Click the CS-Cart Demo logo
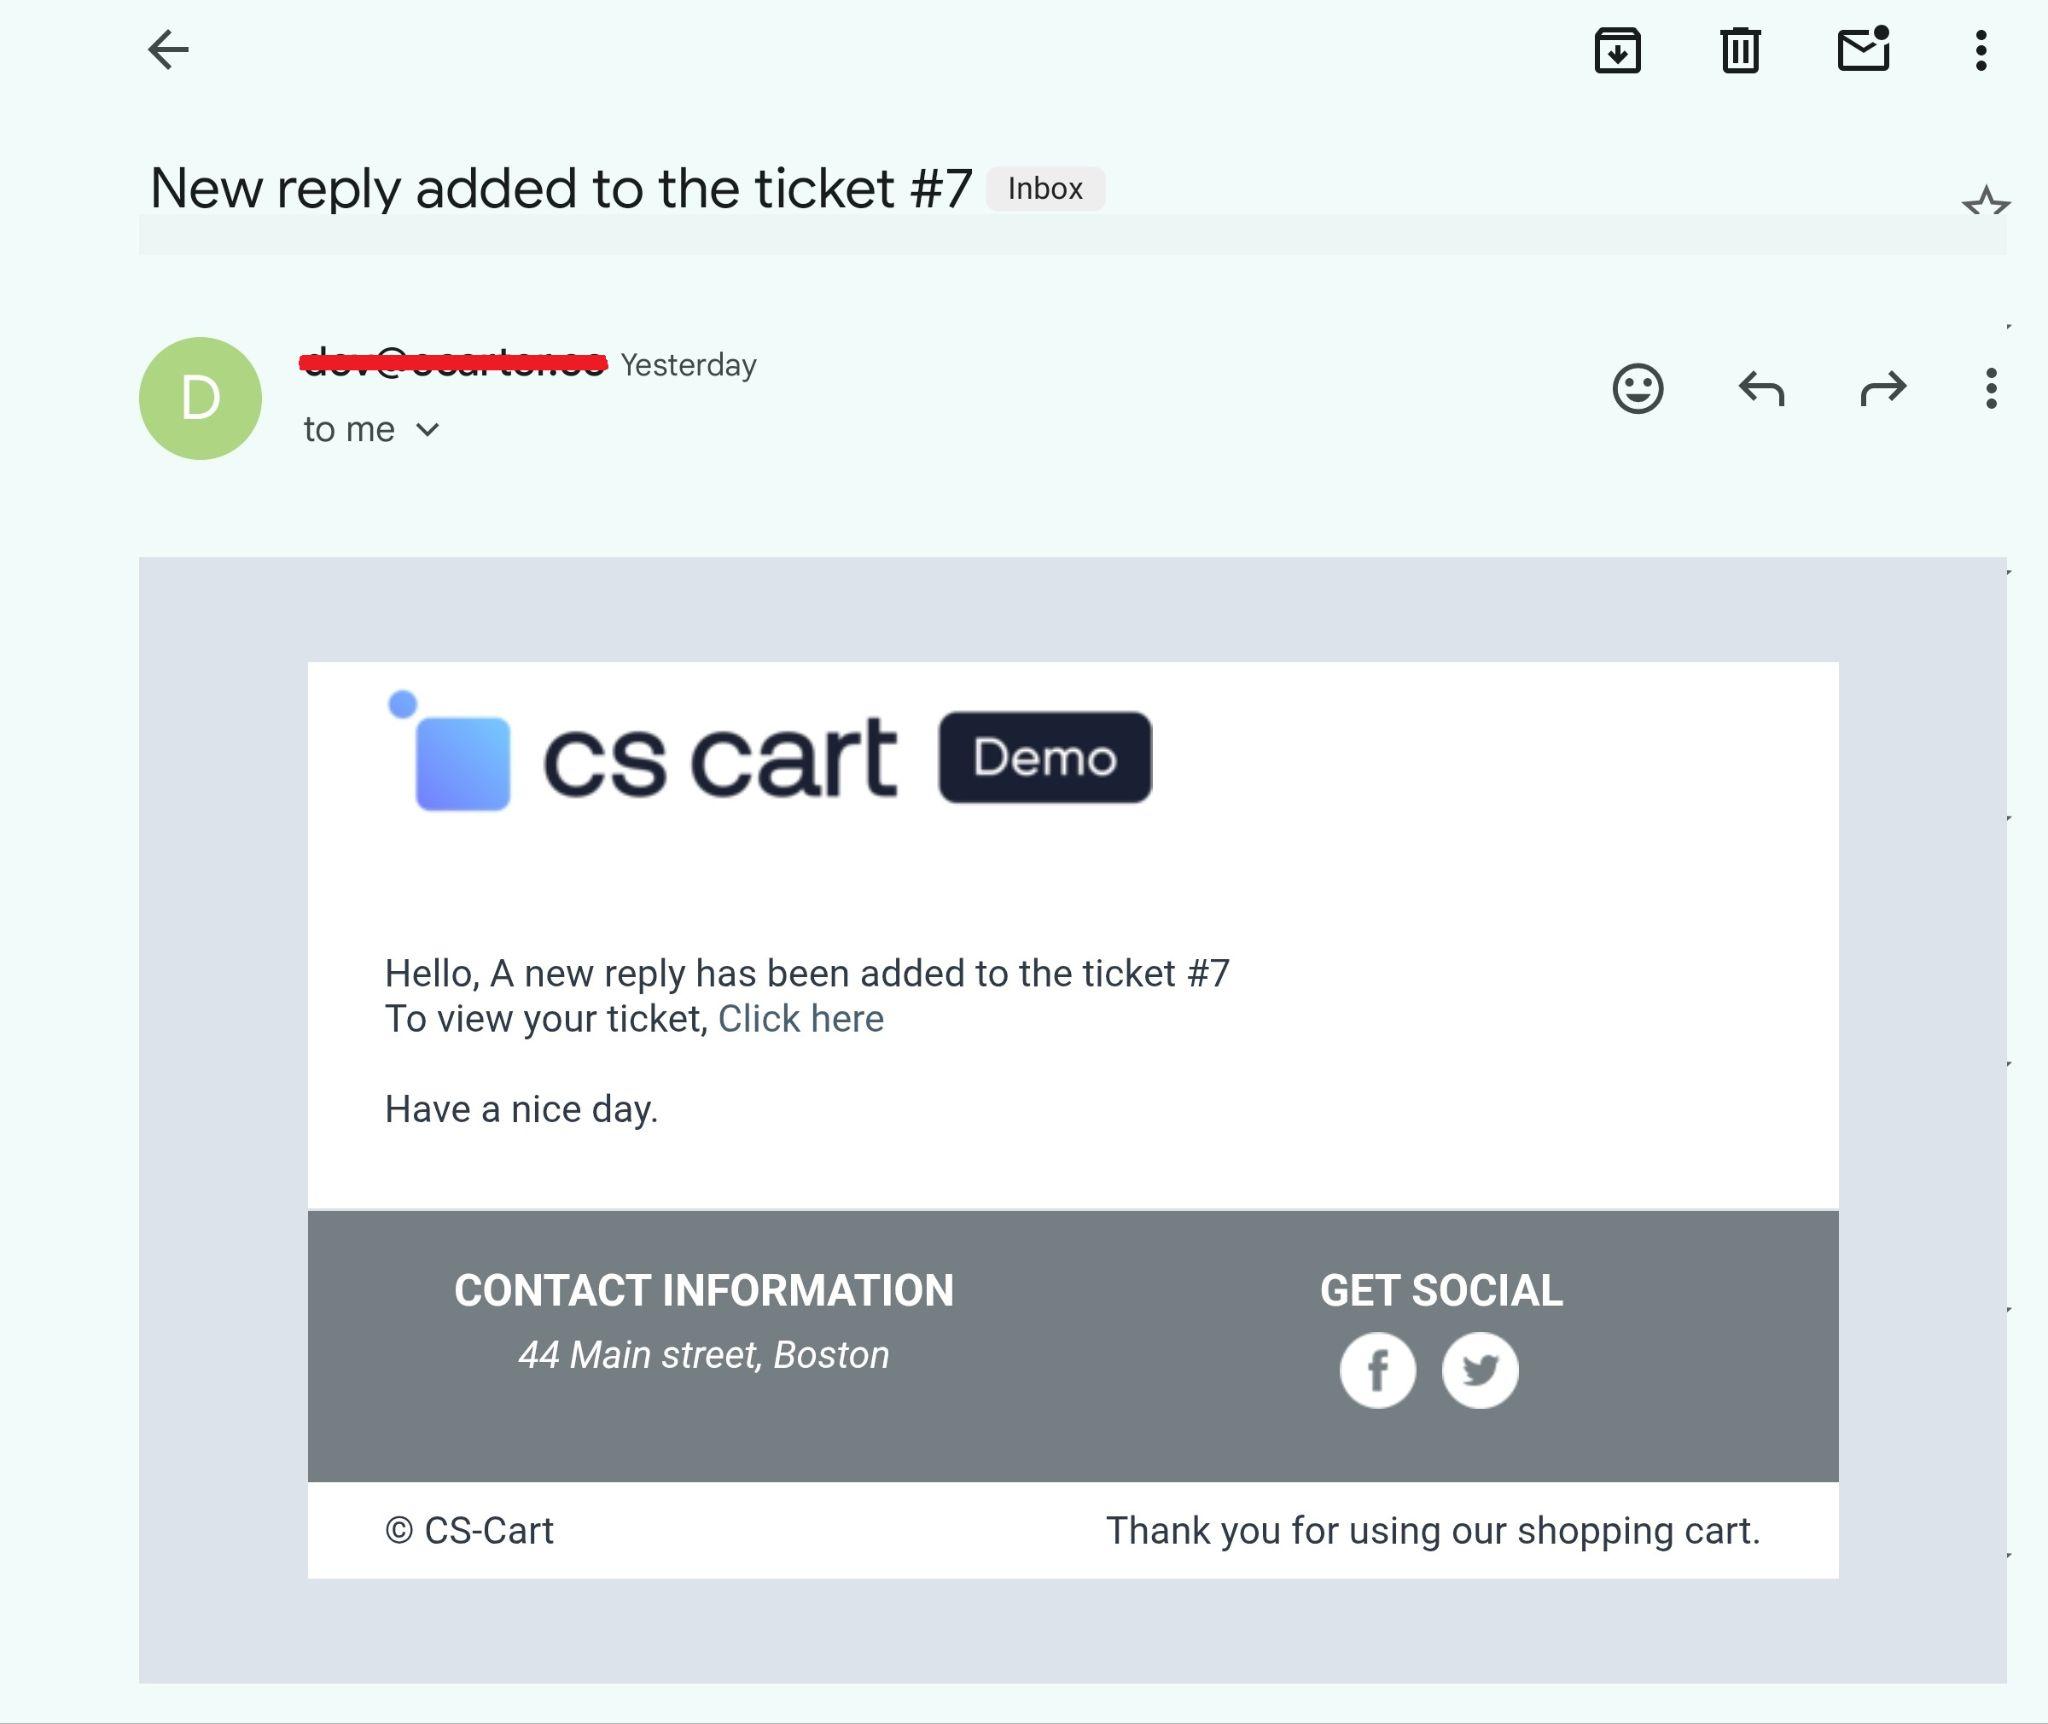Viewport: 2048px width, 1724px height. [x=768, y=755]
